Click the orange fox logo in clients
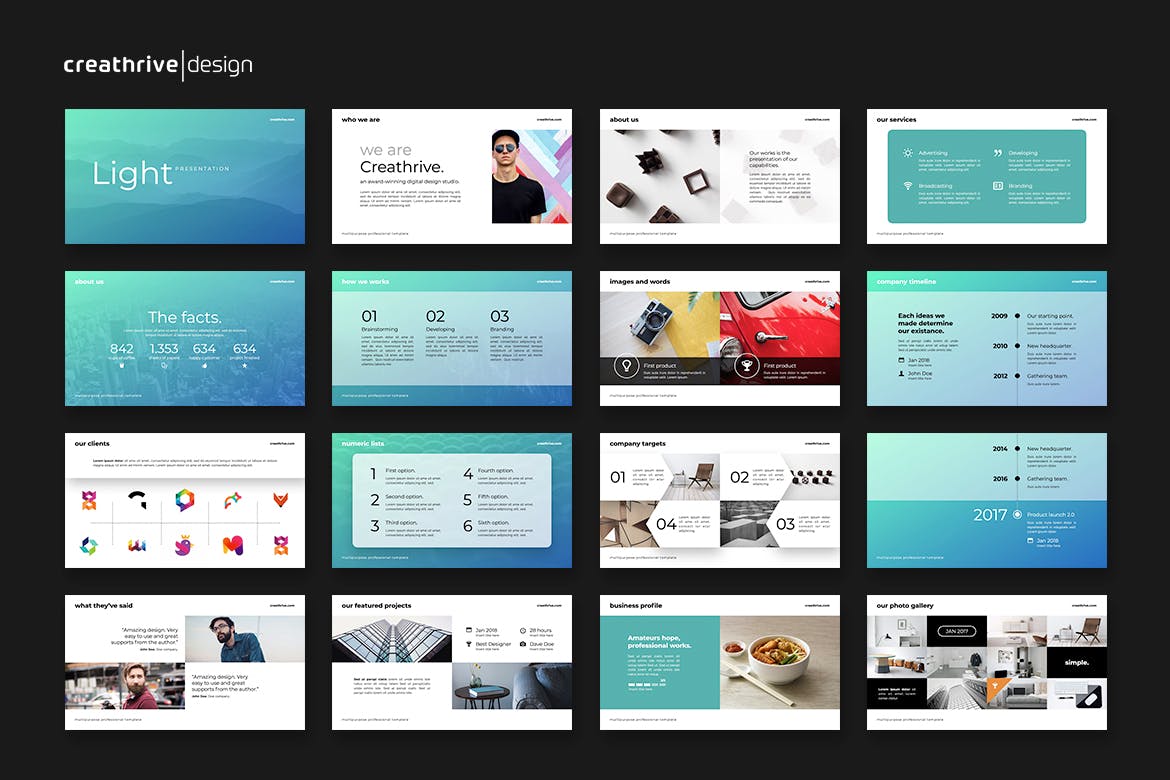Screen dimensions: 1170x780 [x=281, y=499]
